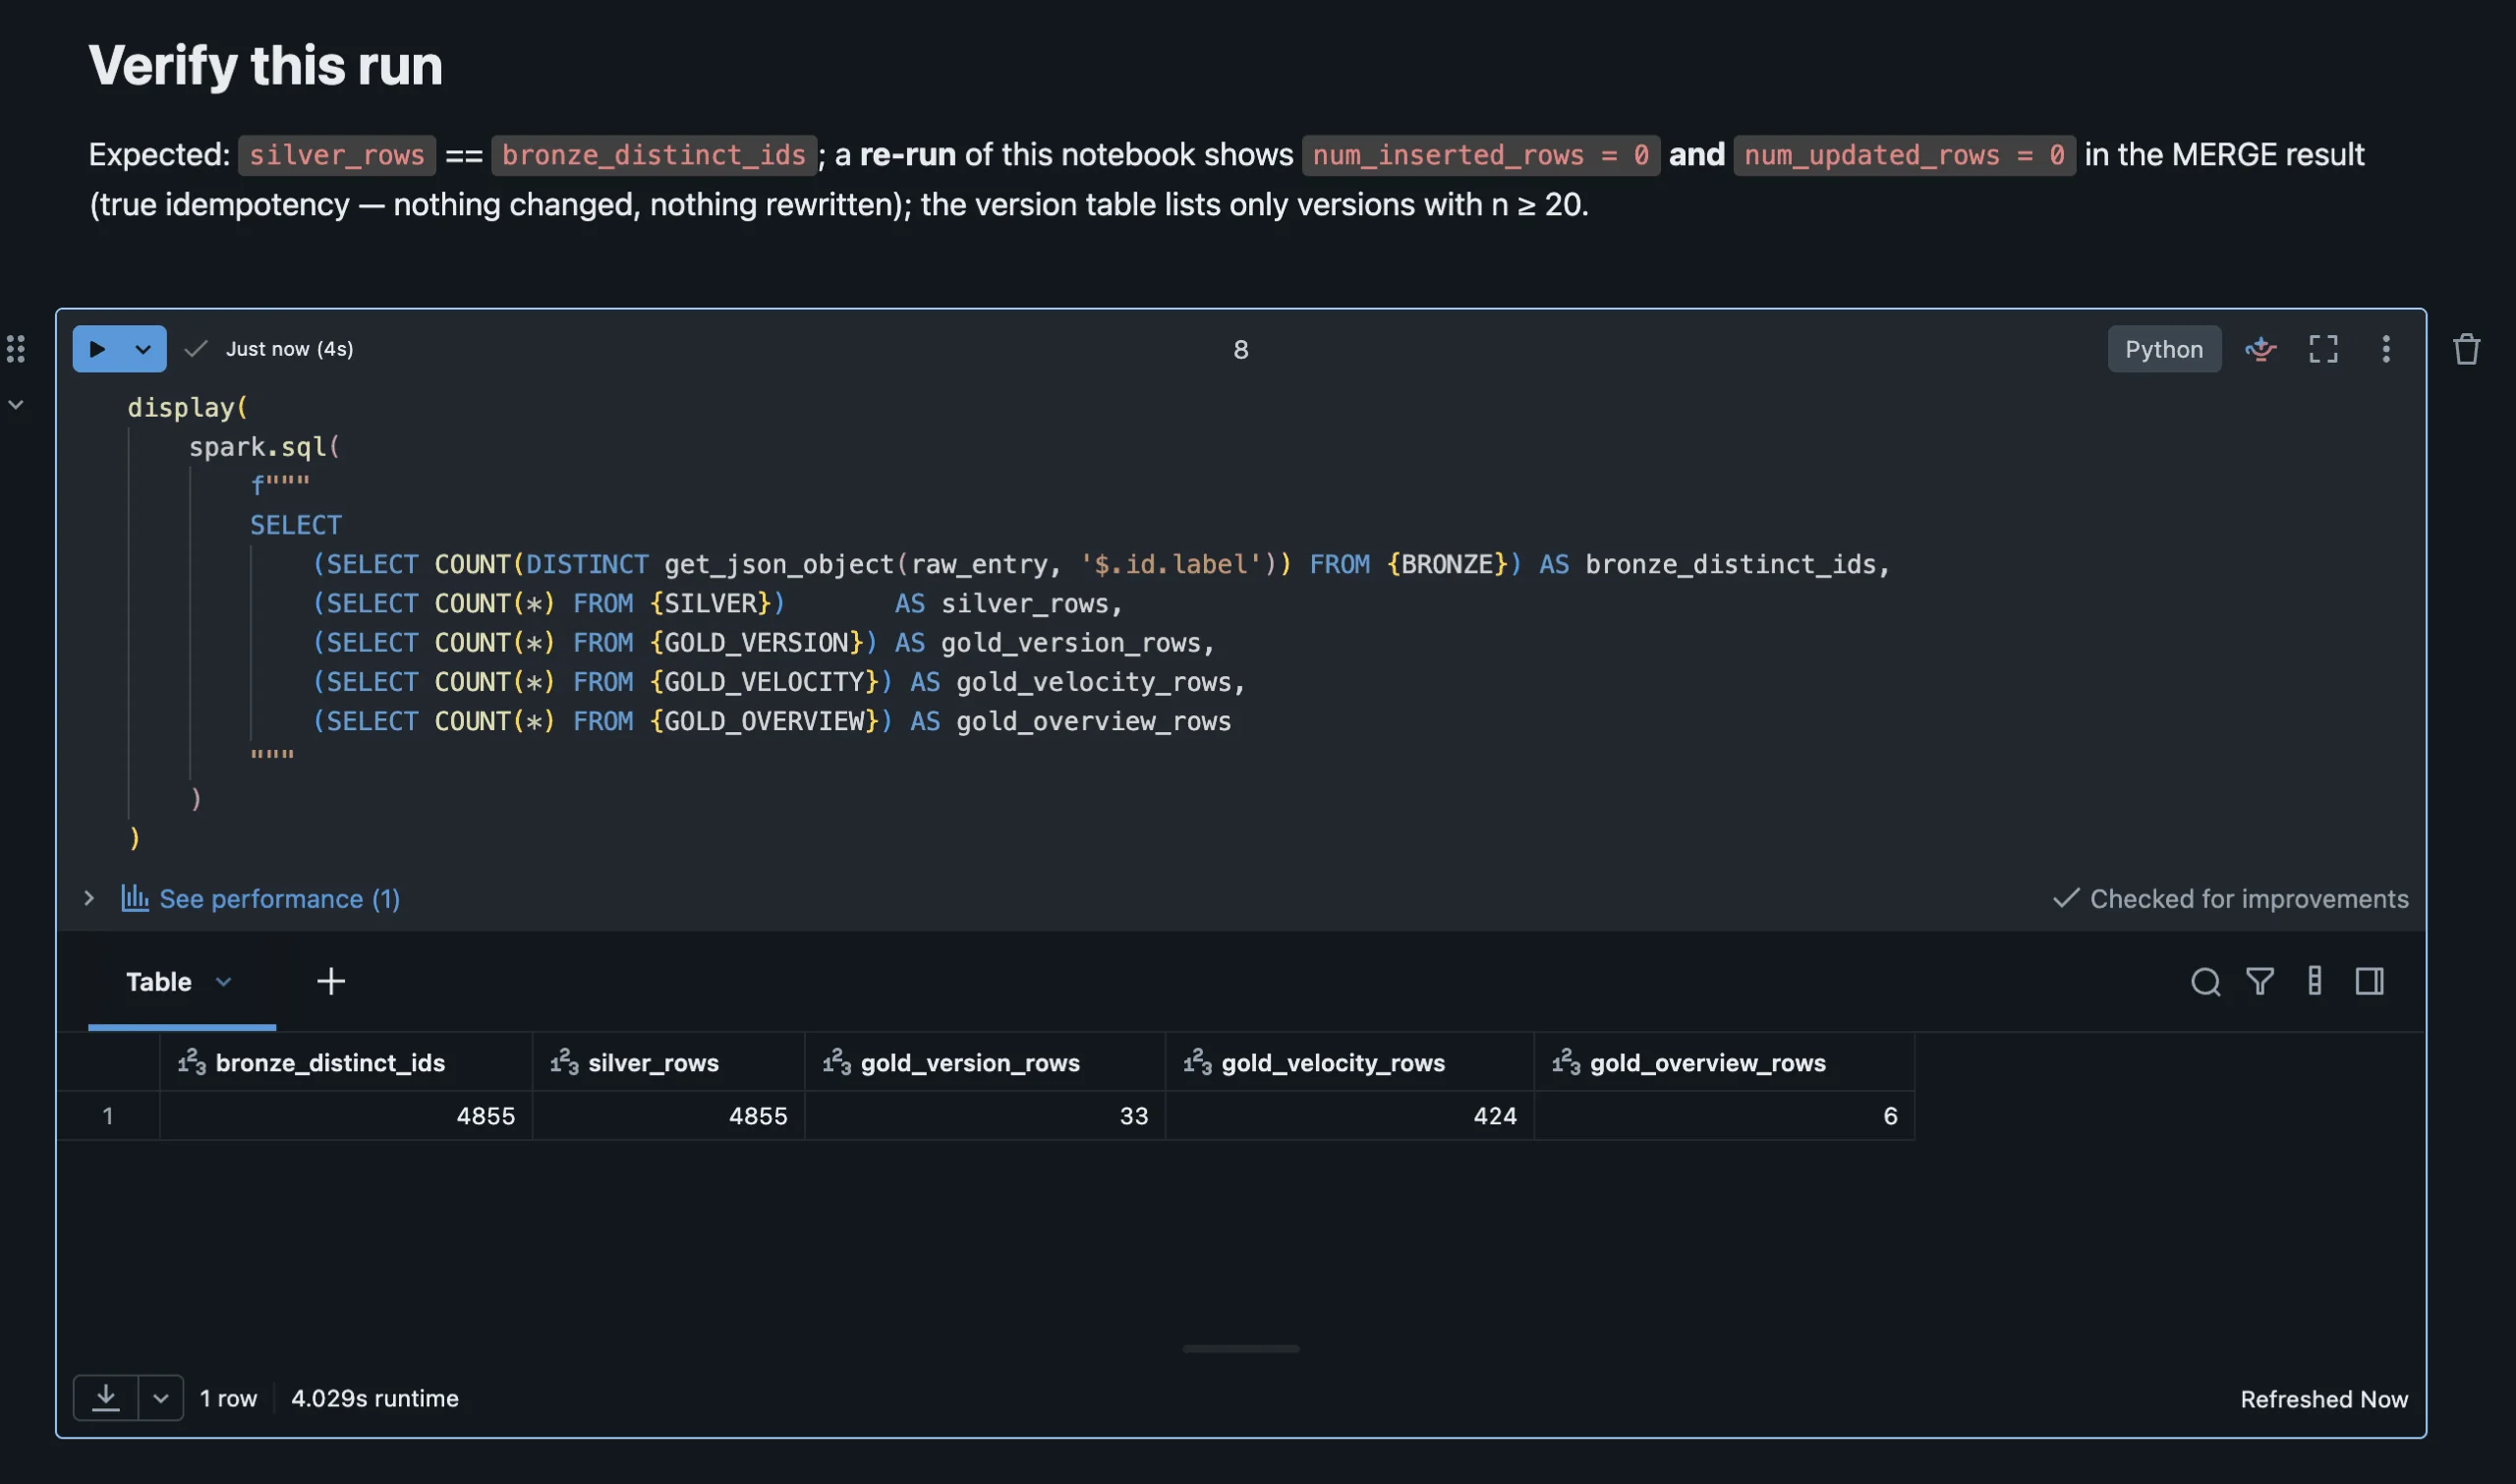The image size is (2516, 1484).
Task: Select row number 1
Action: pos(108,1115)
